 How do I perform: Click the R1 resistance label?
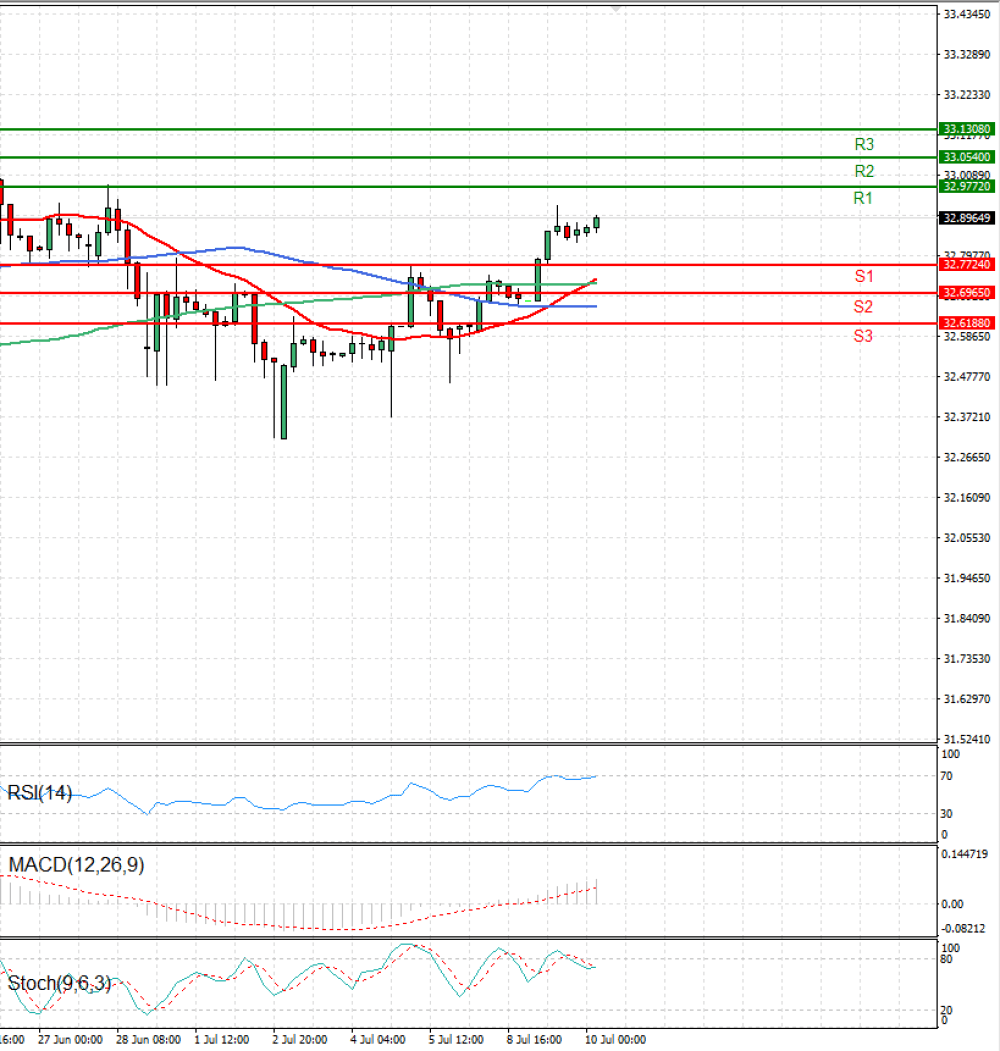(x=863, y=198)
